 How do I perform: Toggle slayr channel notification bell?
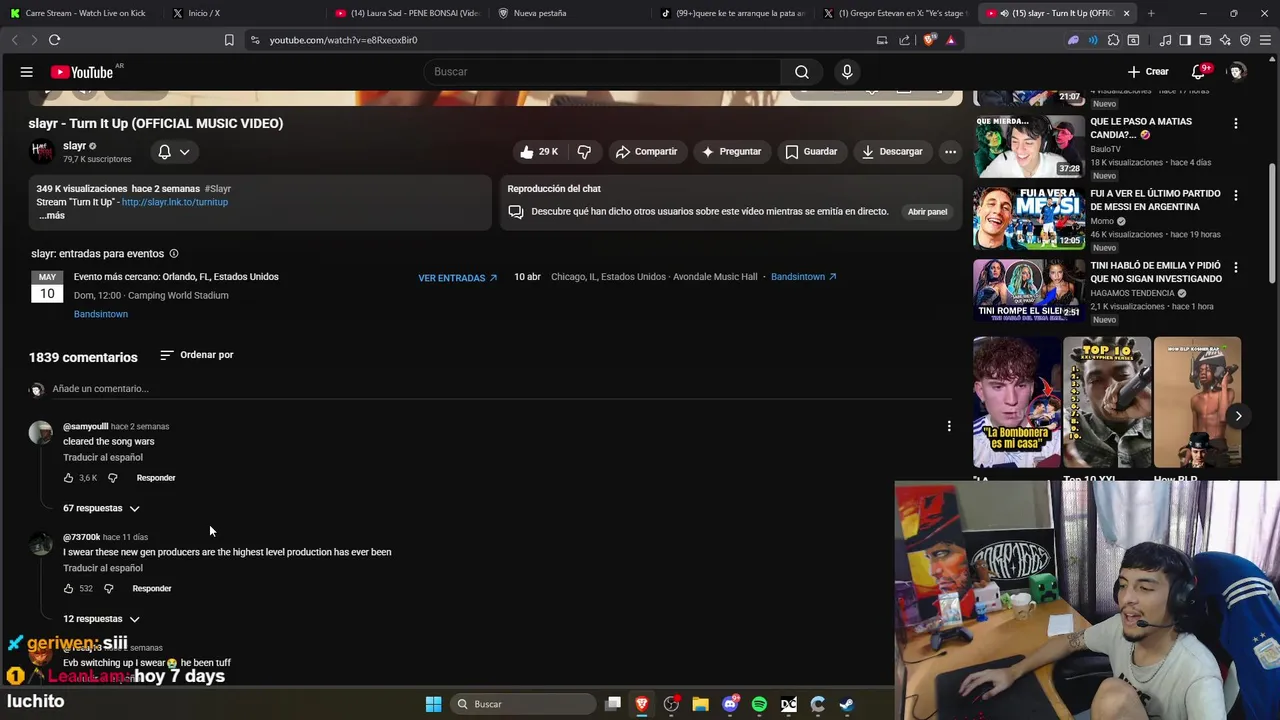(165, 152)
